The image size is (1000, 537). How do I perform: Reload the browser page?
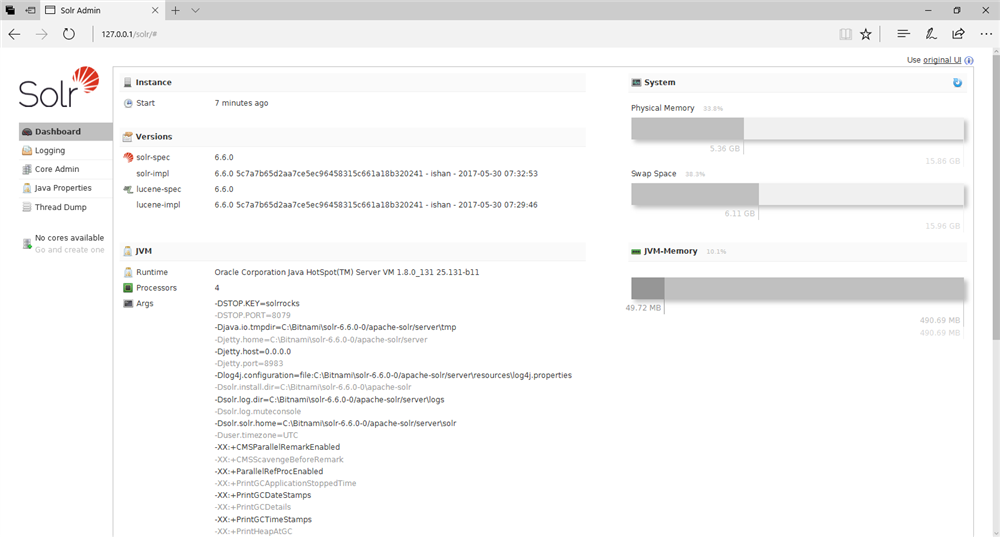[69, 34]
